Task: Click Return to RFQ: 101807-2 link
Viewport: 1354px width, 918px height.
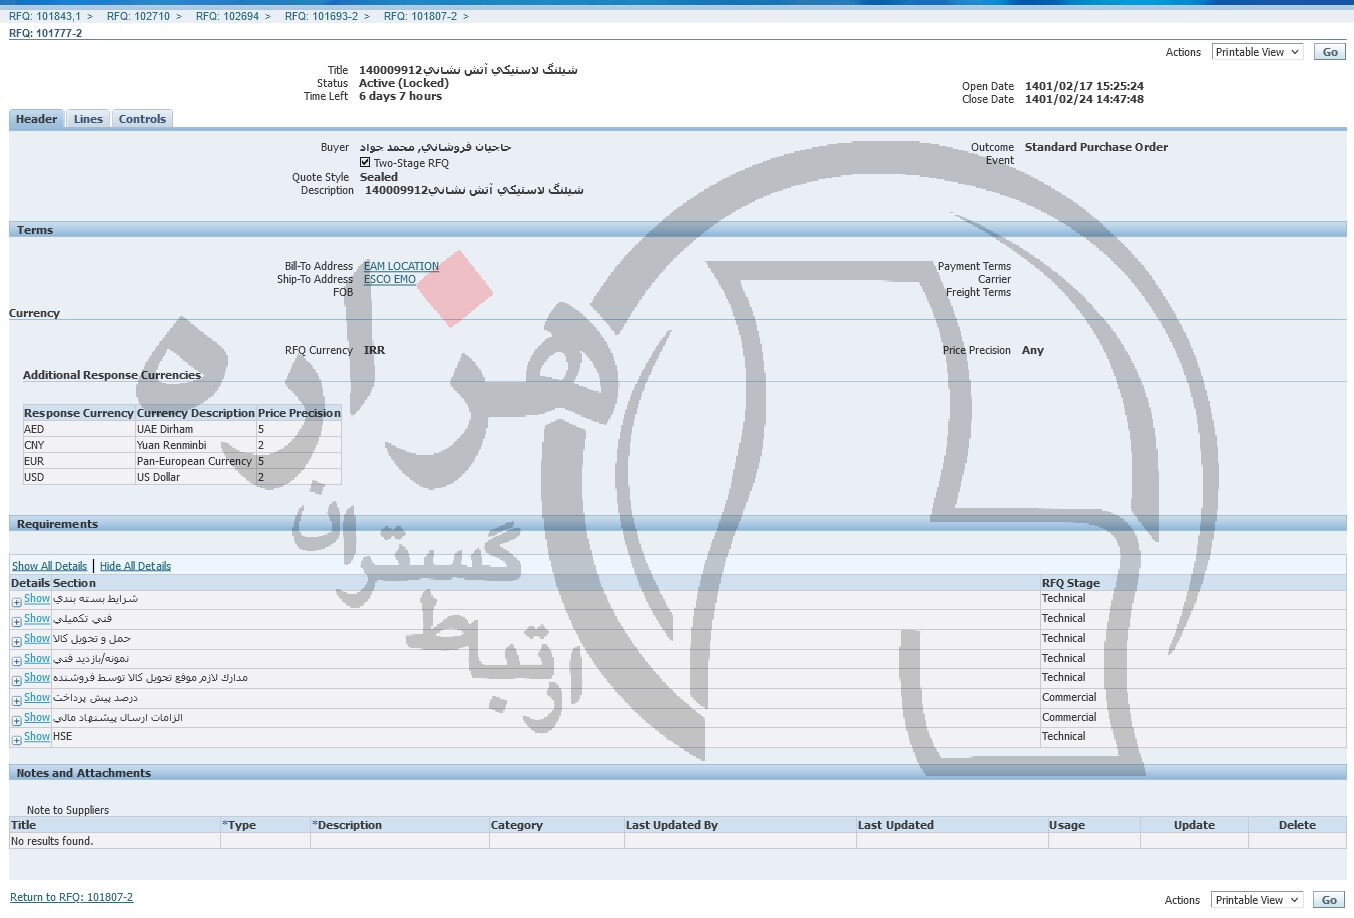Action: point(71,897)
